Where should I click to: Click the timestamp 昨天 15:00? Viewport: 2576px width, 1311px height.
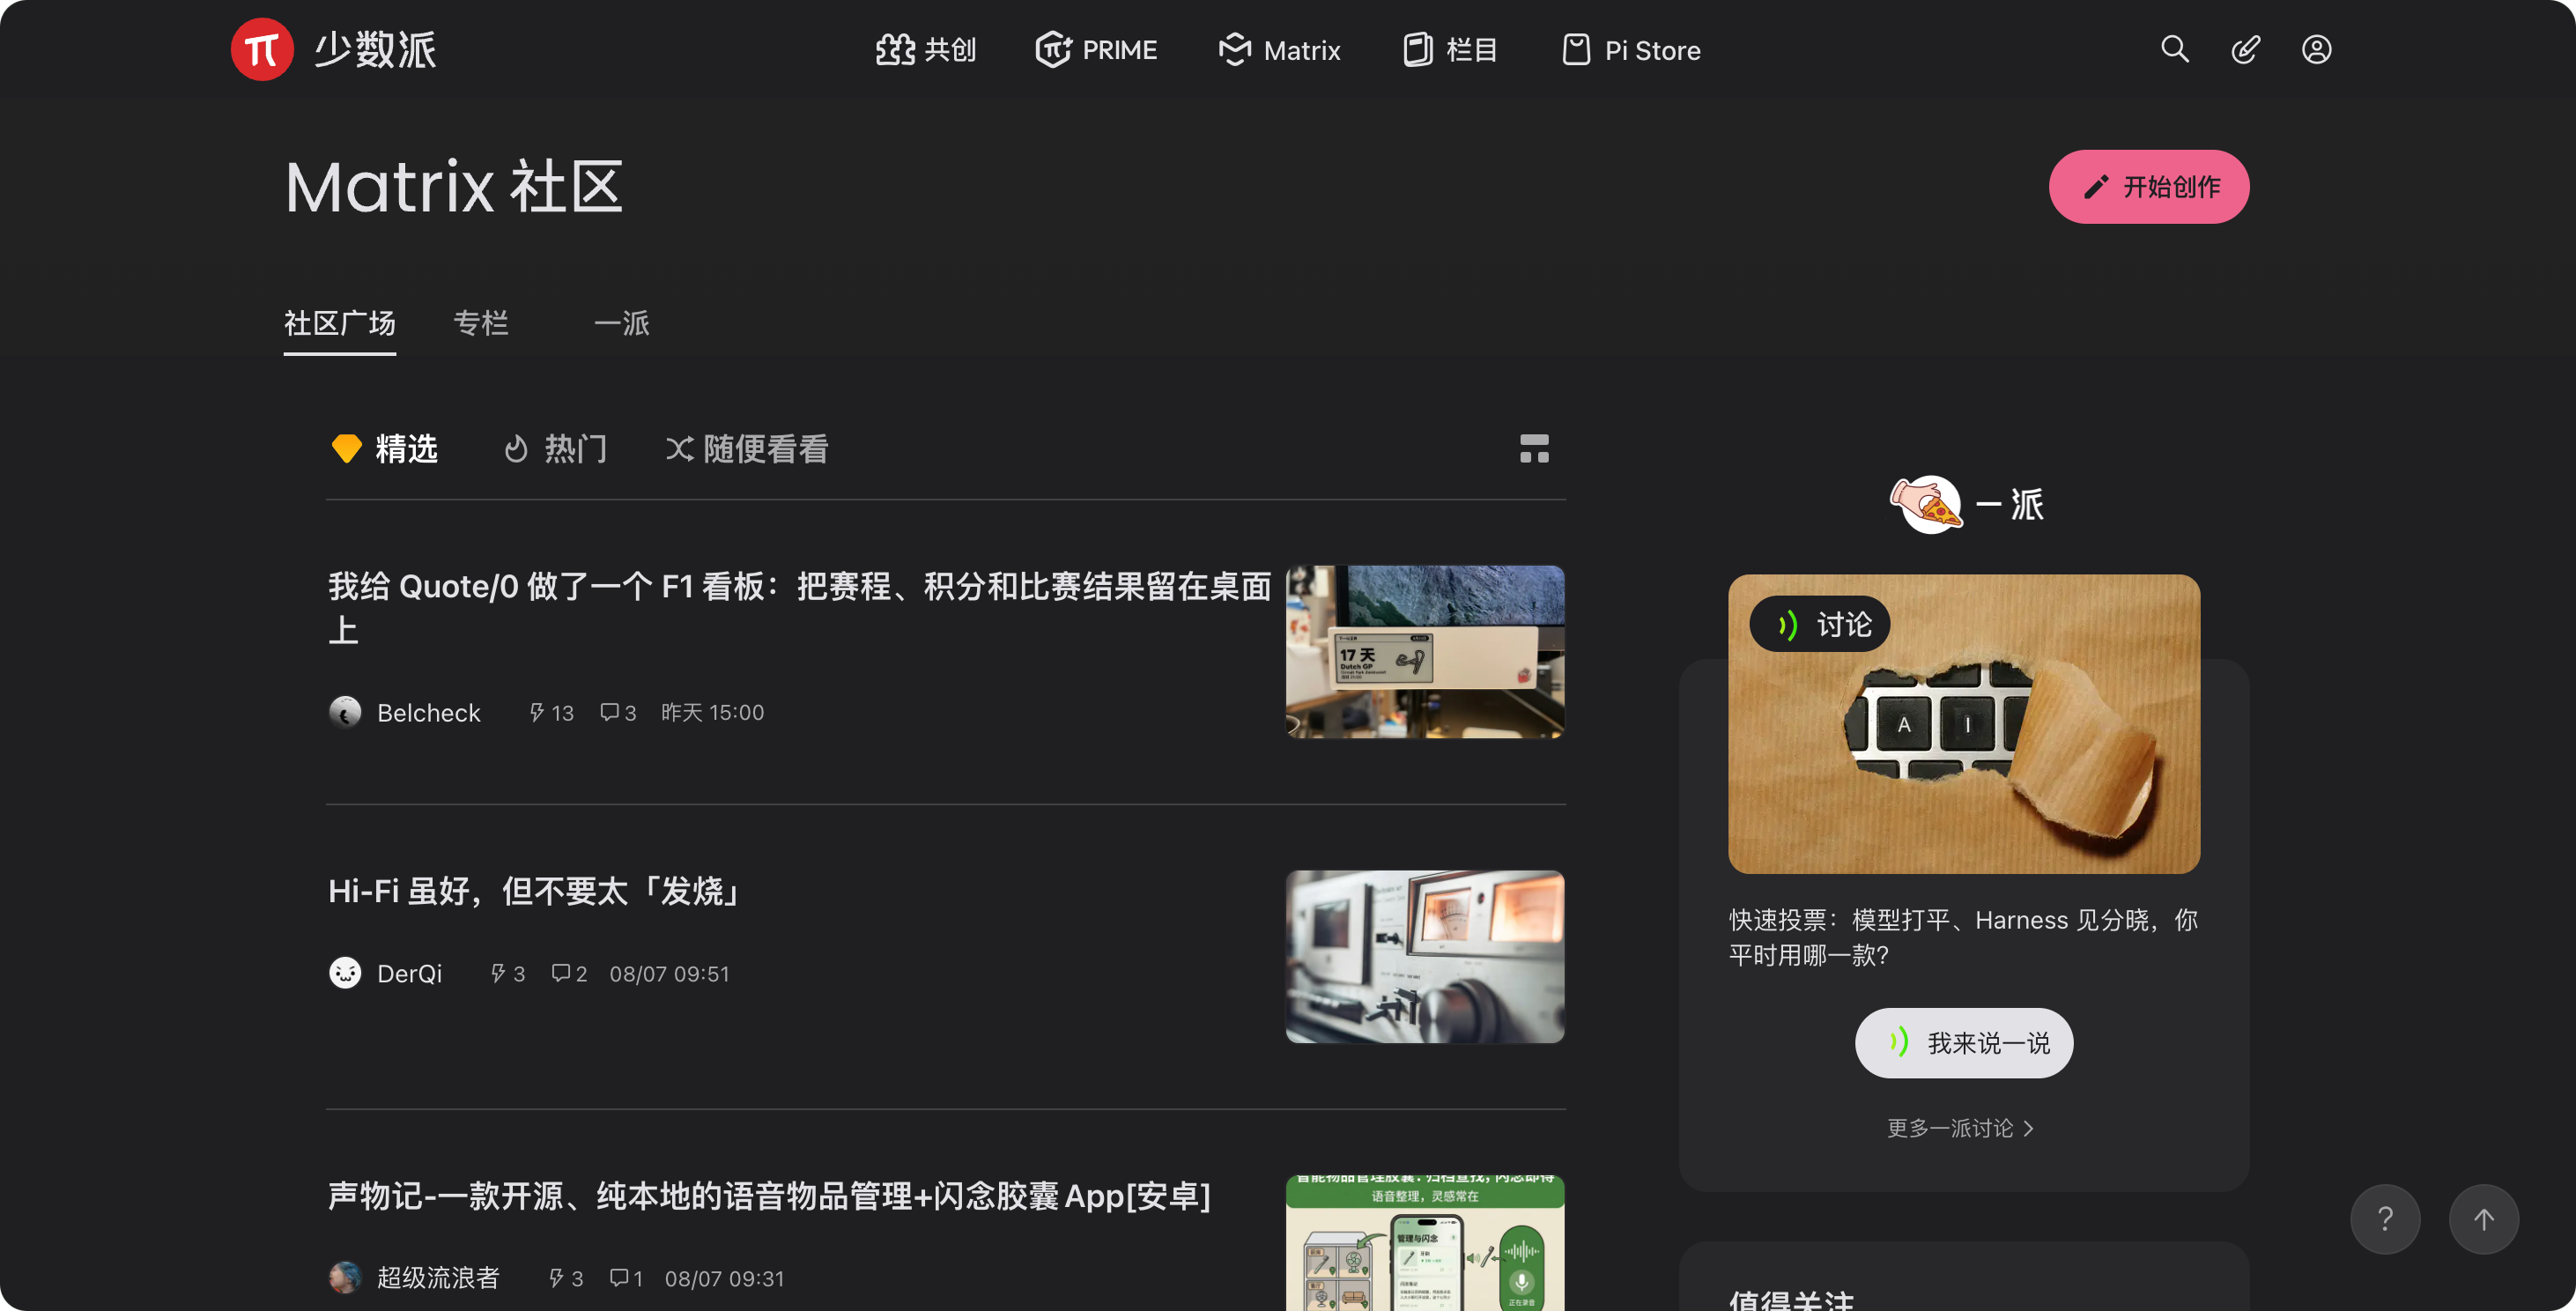pyautogui.click(x=712, y=713)
